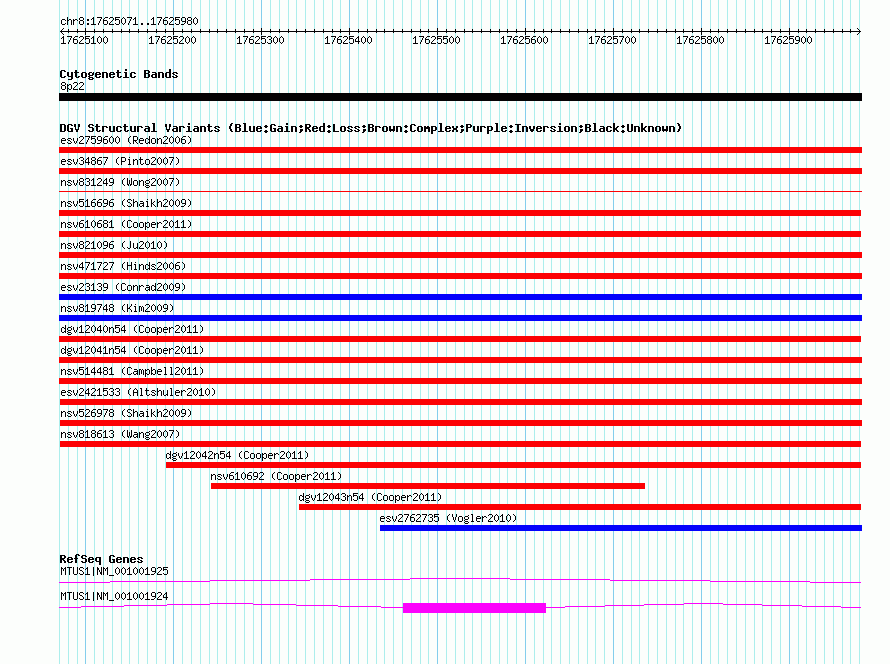Select the nsv831249 (Wong2007) label
The image size is (890, 664).
tap(120, 182)
